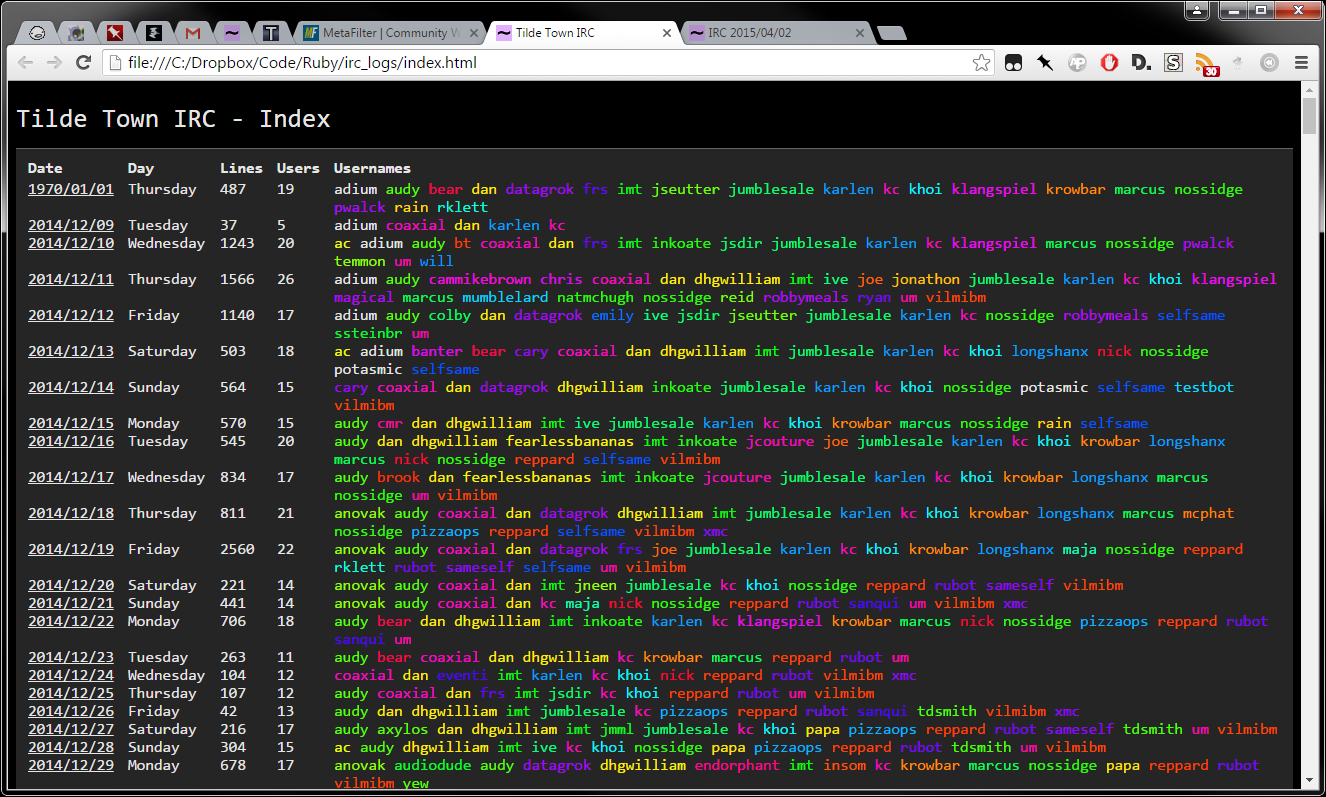This screenshot has height=797, width=1326.
Task: Click username 'endorphant' in 2014/12/29 row
Action: (x=737, y=765)
